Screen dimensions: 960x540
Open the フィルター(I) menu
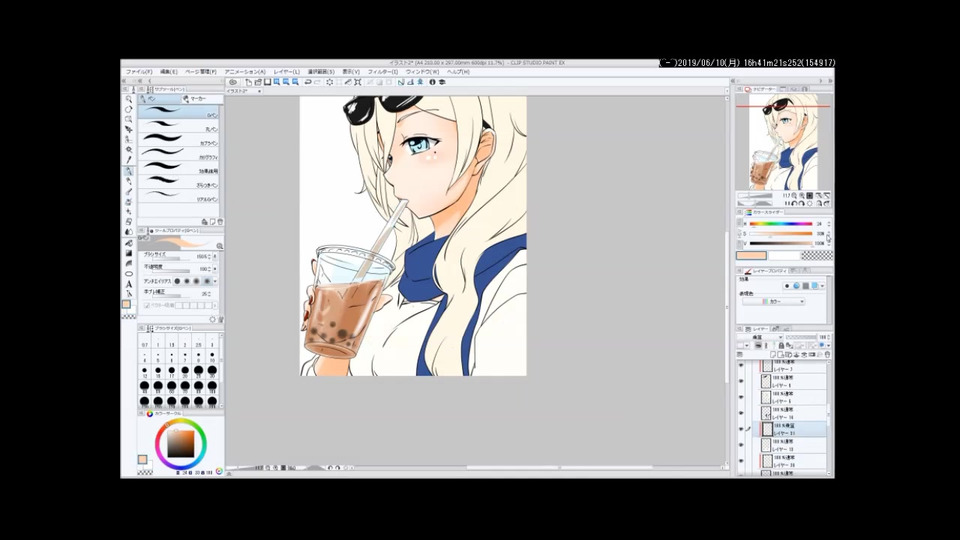[x=383, y=72]
